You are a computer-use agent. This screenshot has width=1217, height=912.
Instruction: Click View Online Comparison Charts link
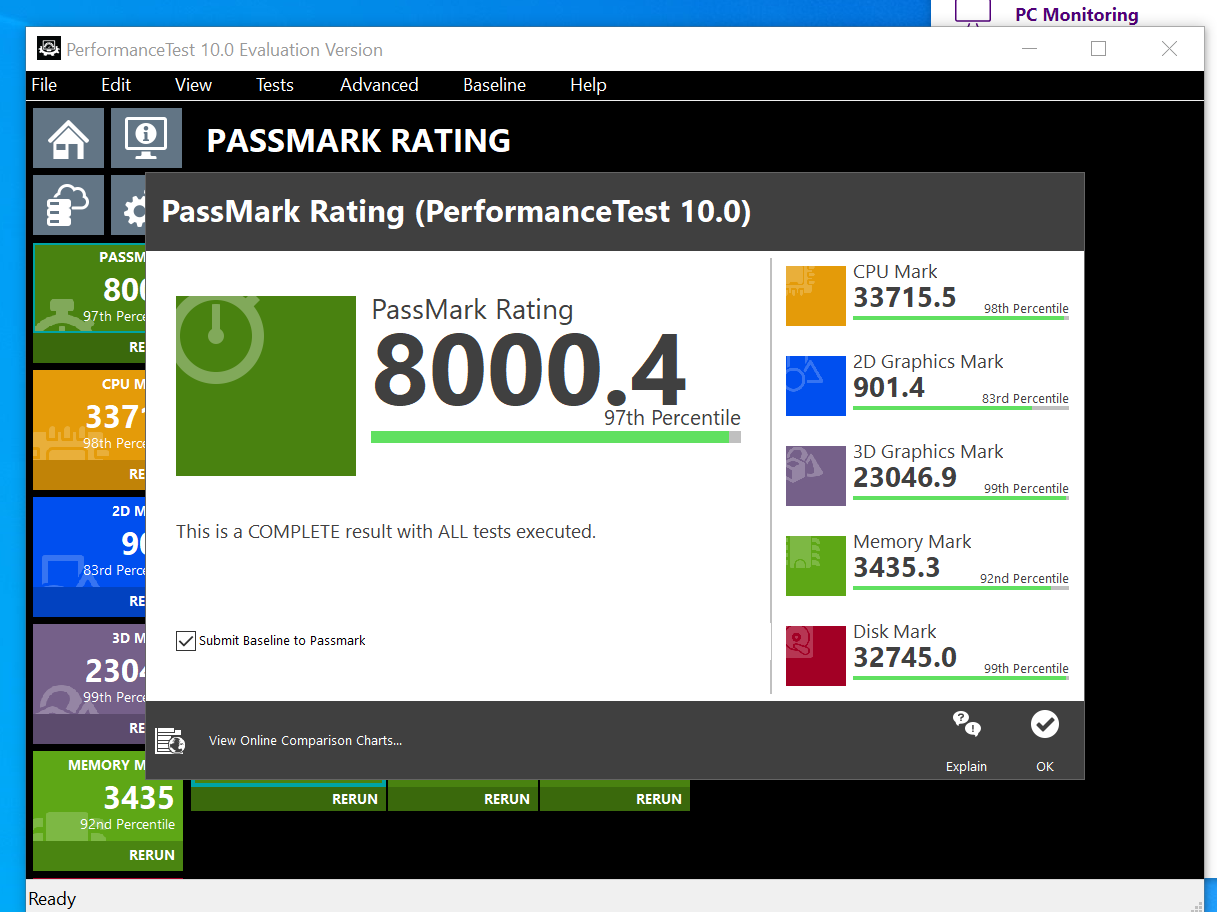[305, 740]
